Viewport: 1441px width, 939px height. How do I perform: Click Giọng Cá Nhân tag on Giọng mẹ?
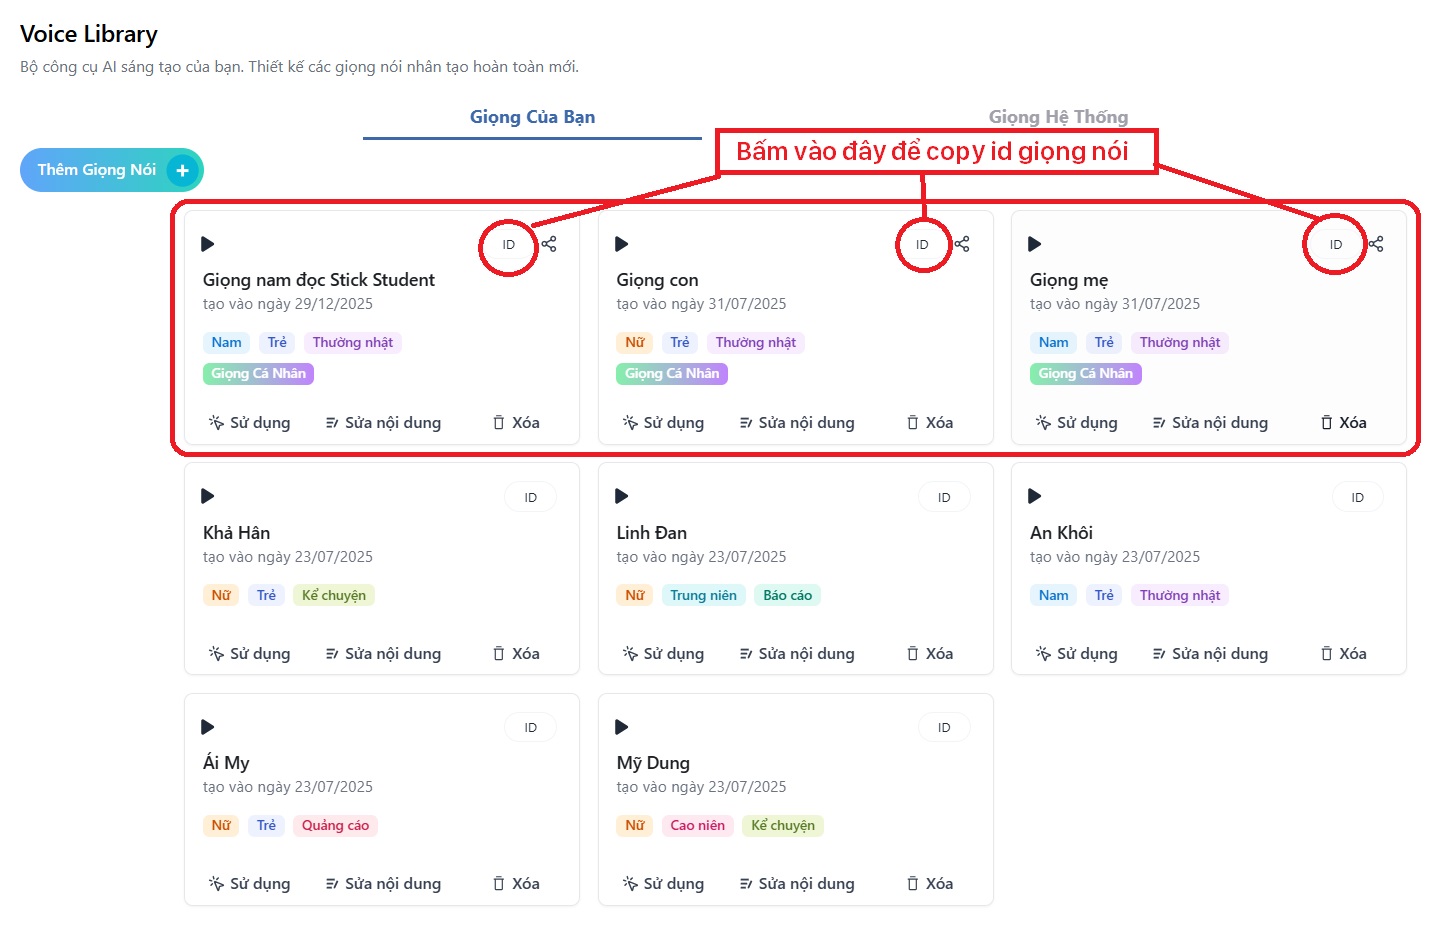[x=1085, y=374]
